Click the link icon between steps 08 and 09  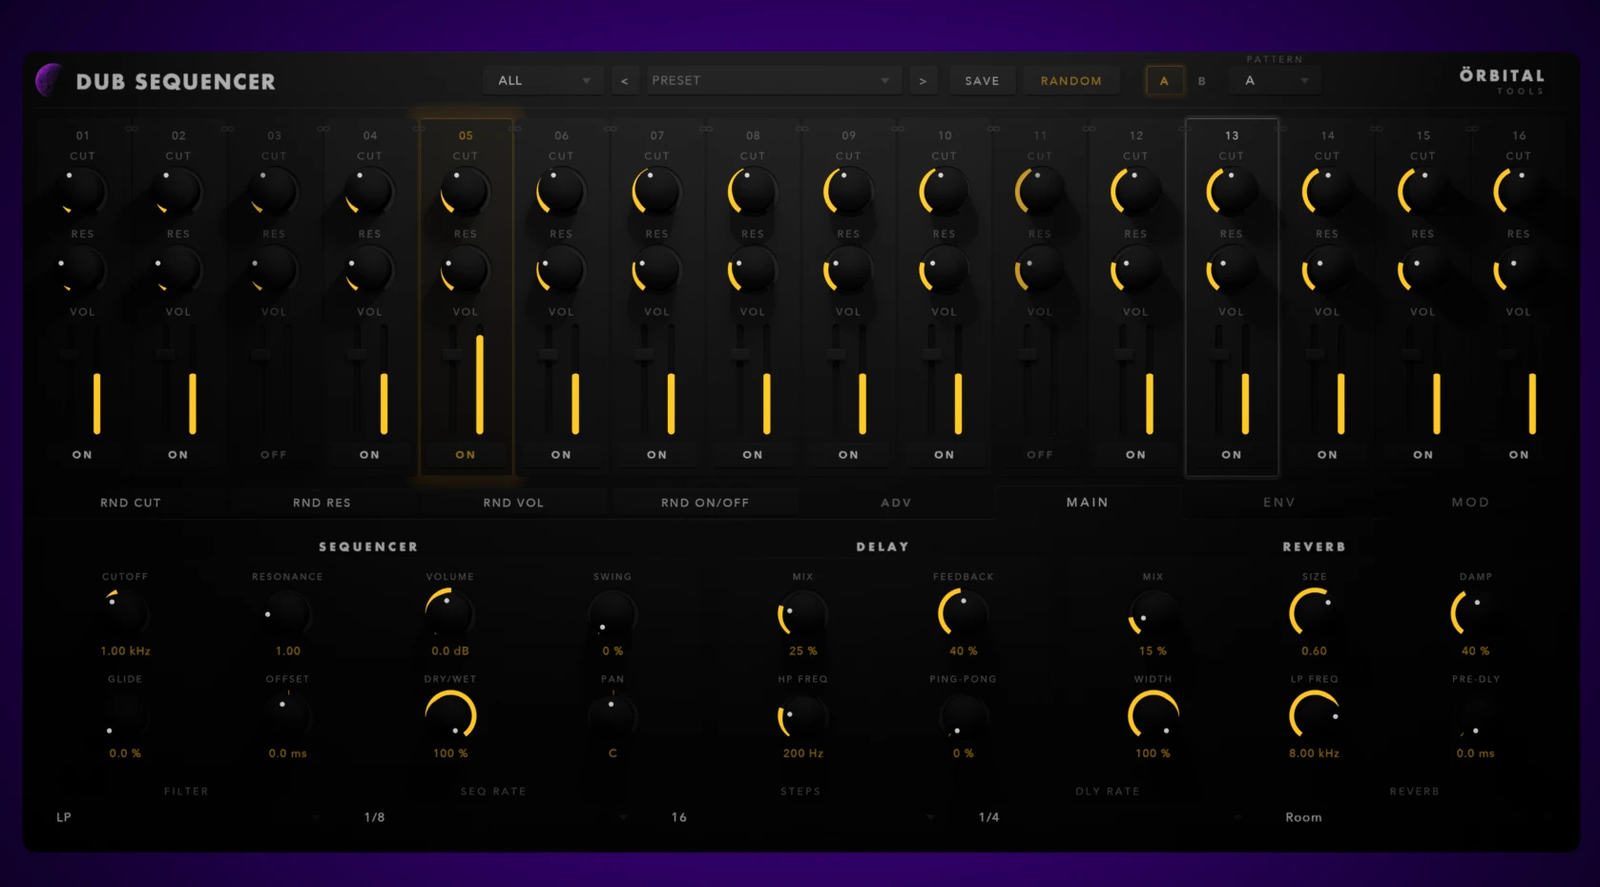[802, 129]
